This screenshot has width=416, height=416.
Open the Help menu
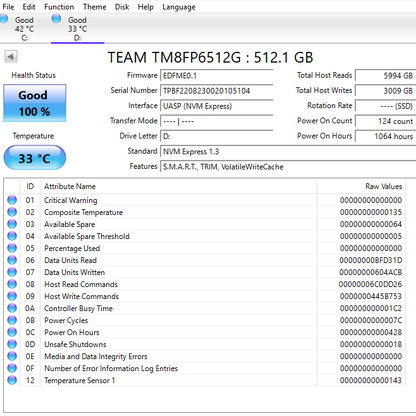click(146, 7)
